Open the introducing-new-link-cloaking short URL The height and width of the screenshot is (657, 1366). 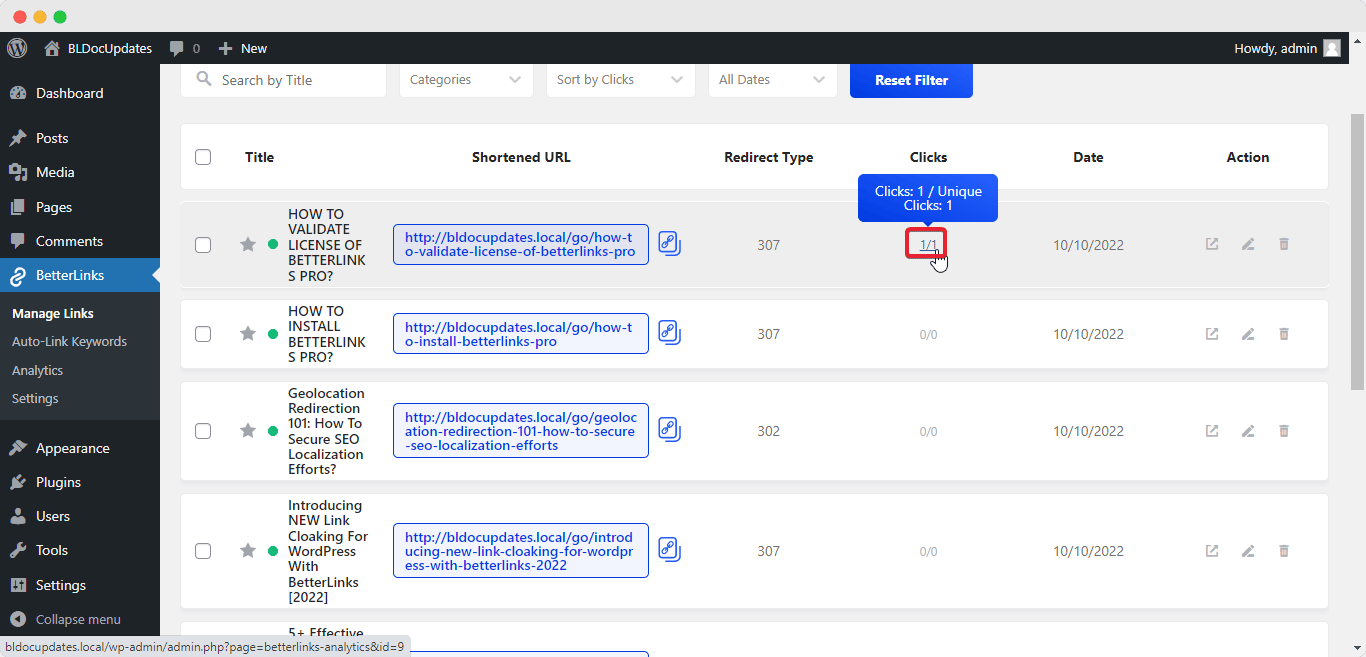click(x=521, y=551)
